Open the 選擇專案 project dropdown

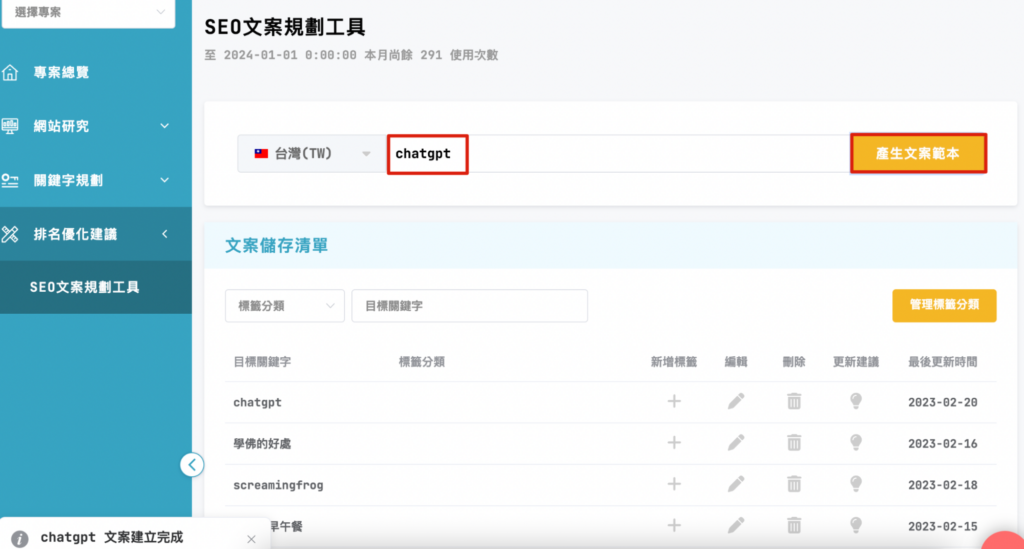pos(88,12)
